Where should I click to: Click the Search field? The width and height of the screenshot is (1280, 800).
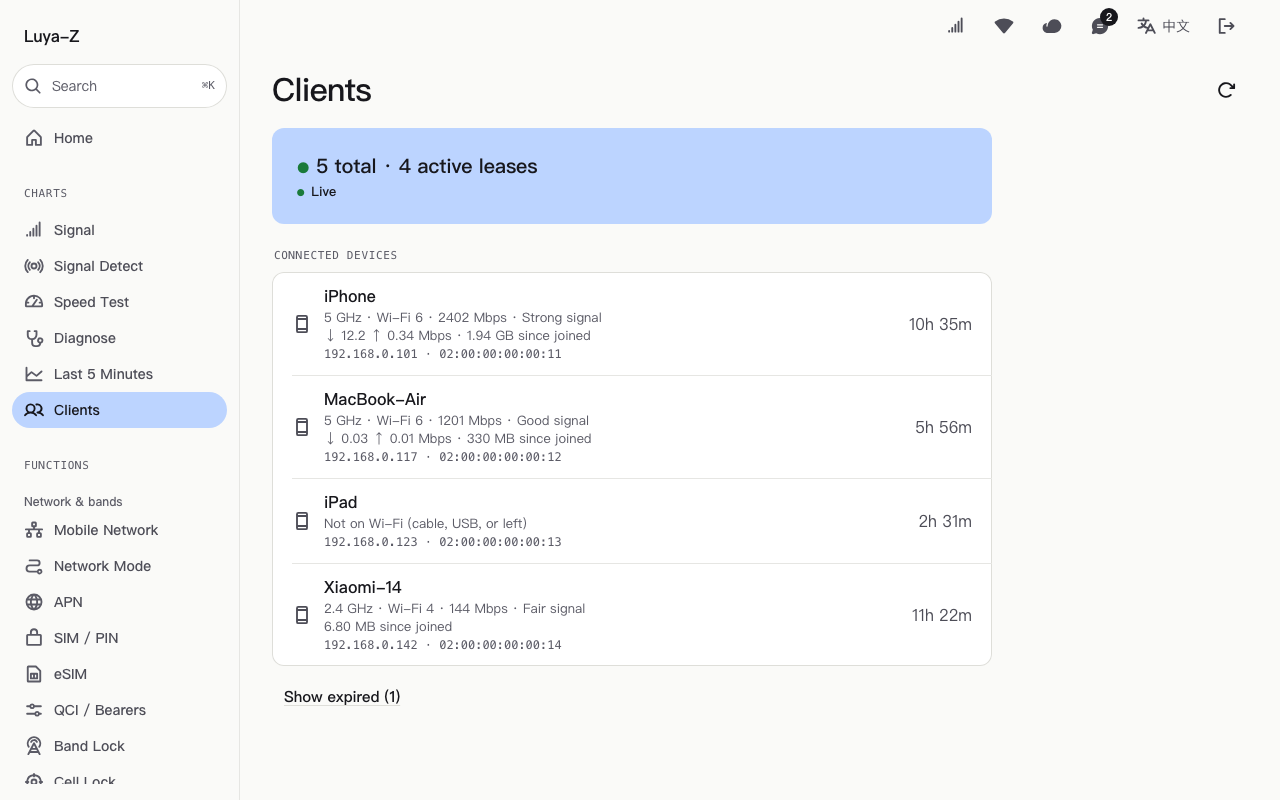(120, 86)
